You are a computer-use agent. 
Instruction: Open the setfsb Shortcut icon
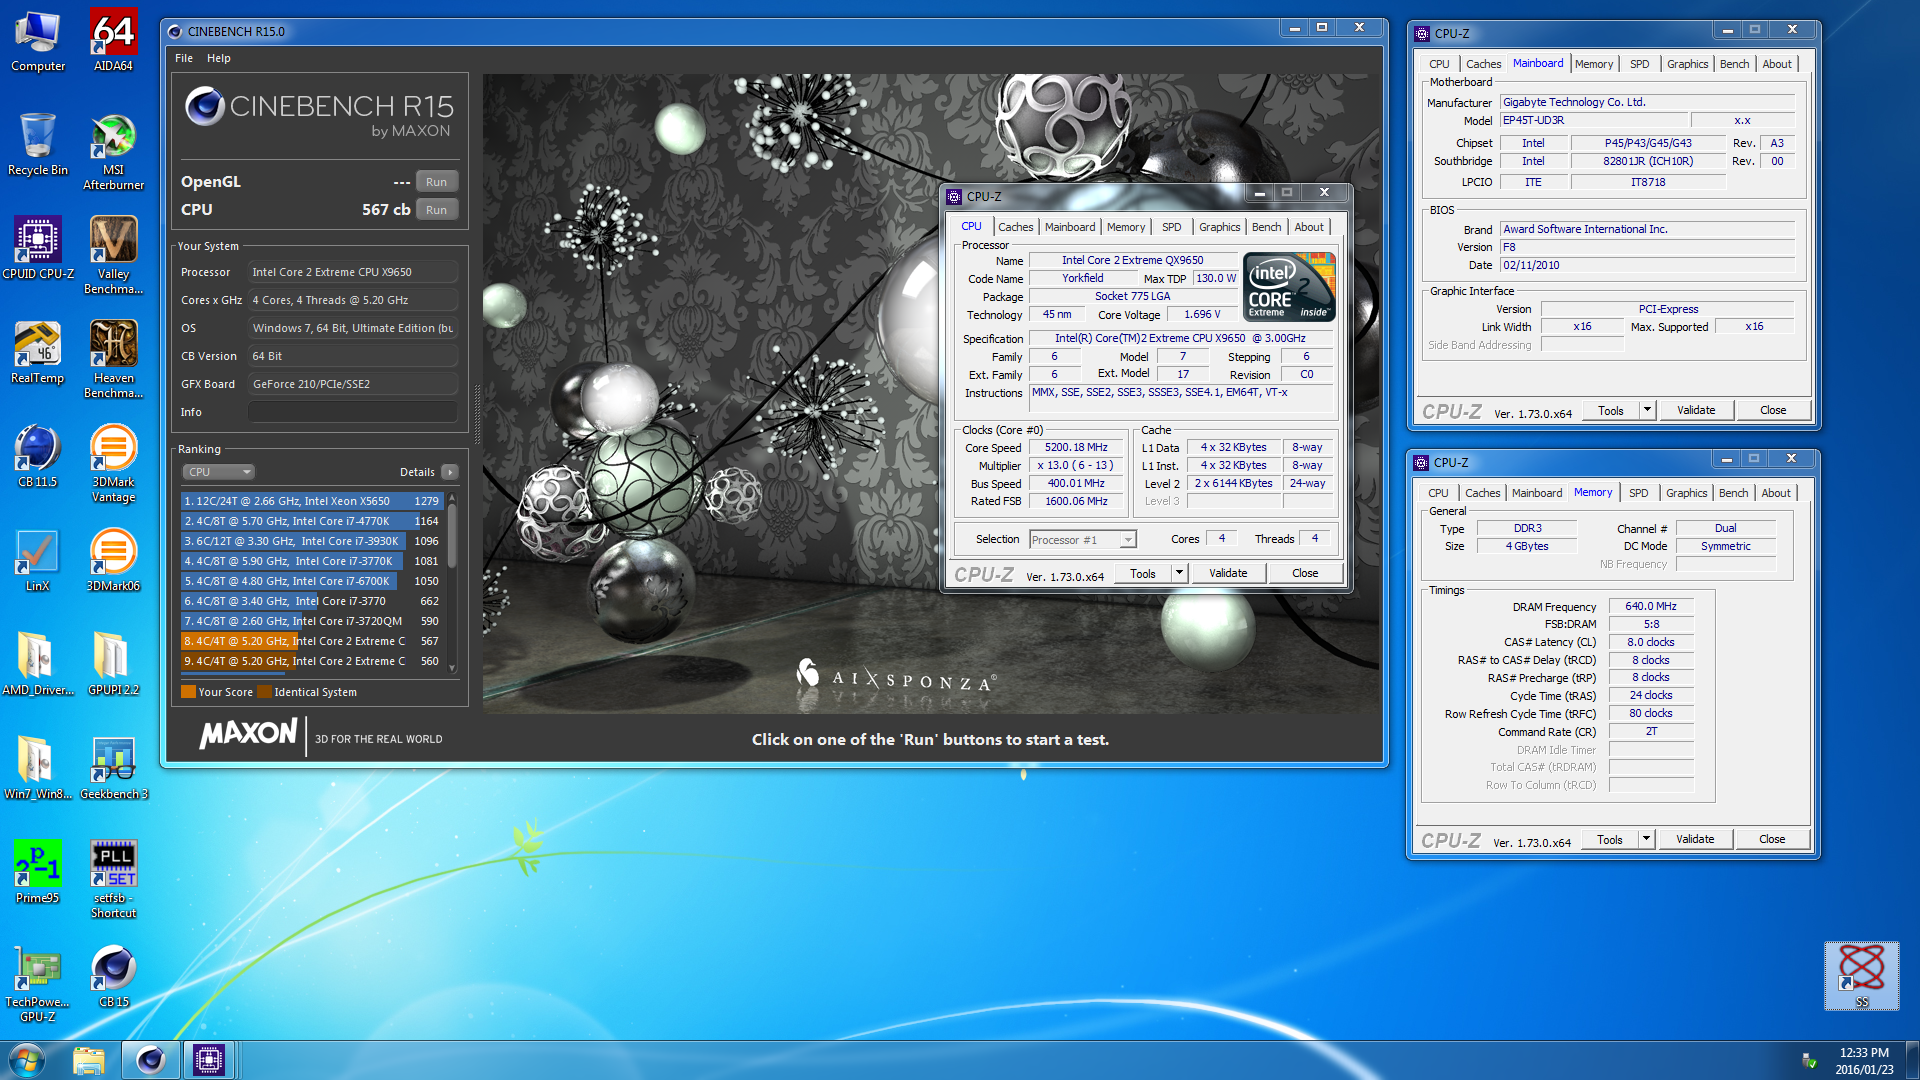(x=113, y=880)
